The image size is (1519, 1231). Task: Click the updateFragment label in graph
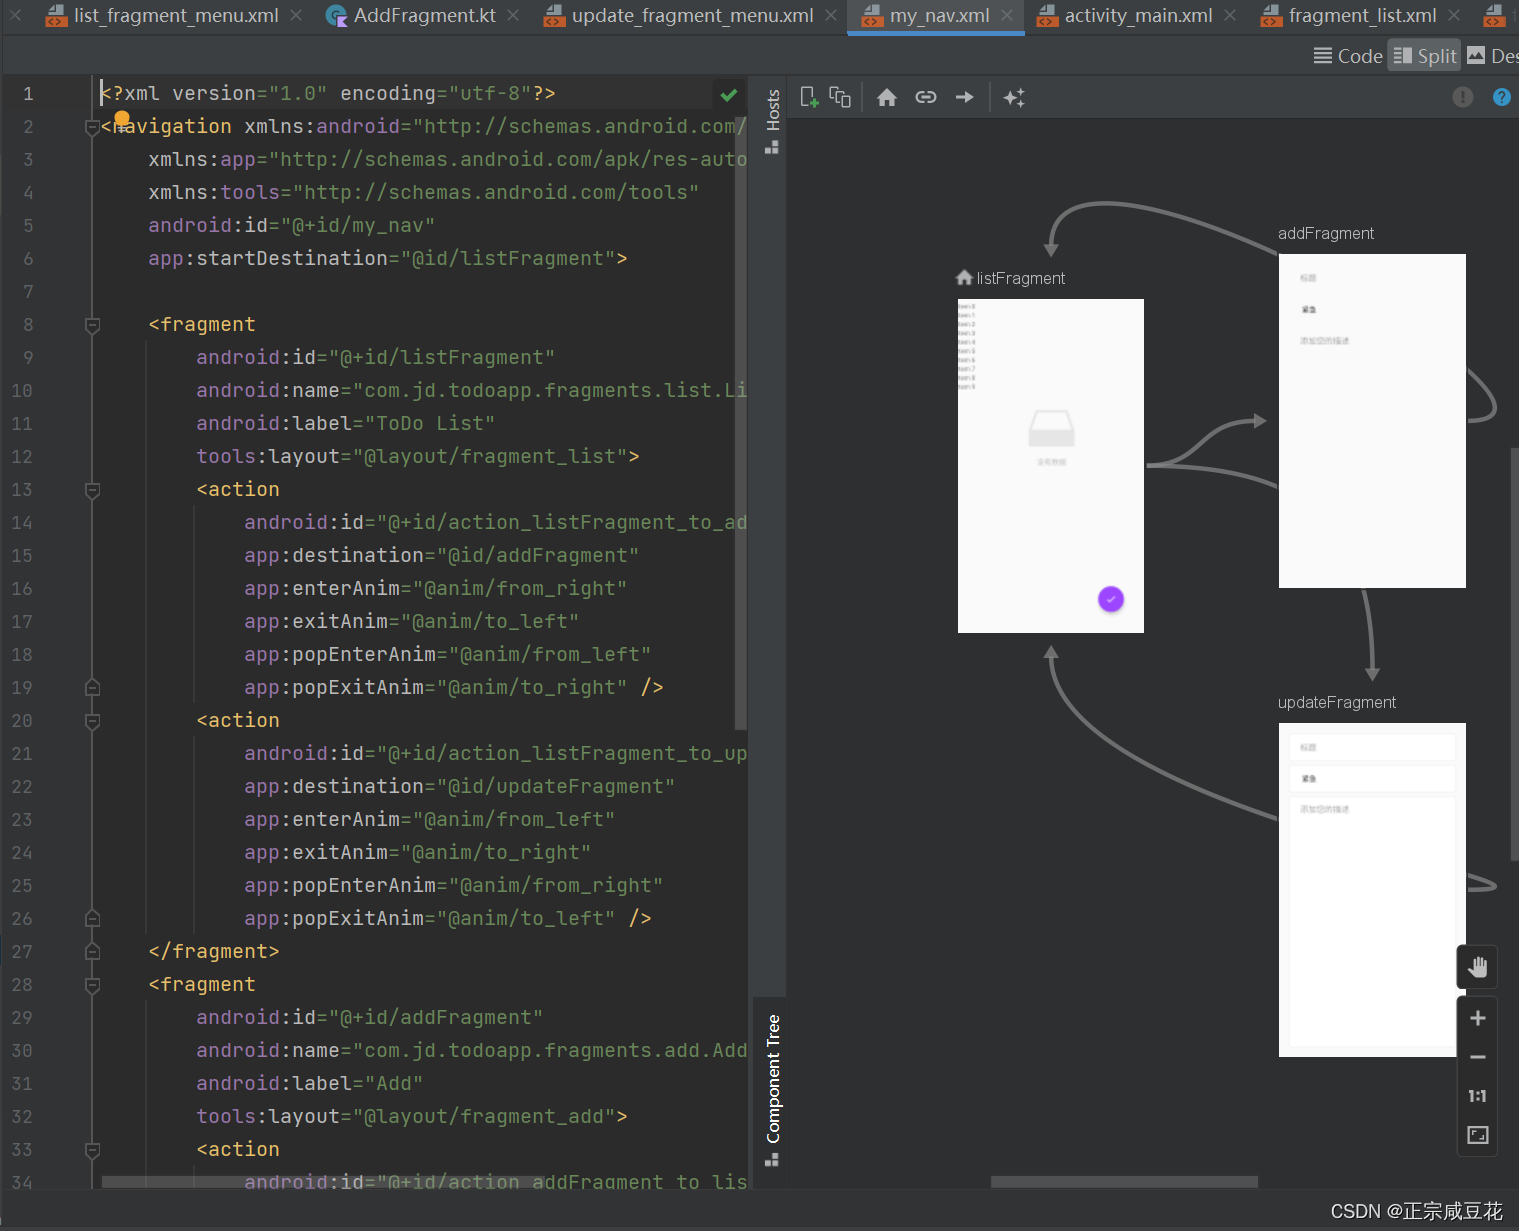1337,702
